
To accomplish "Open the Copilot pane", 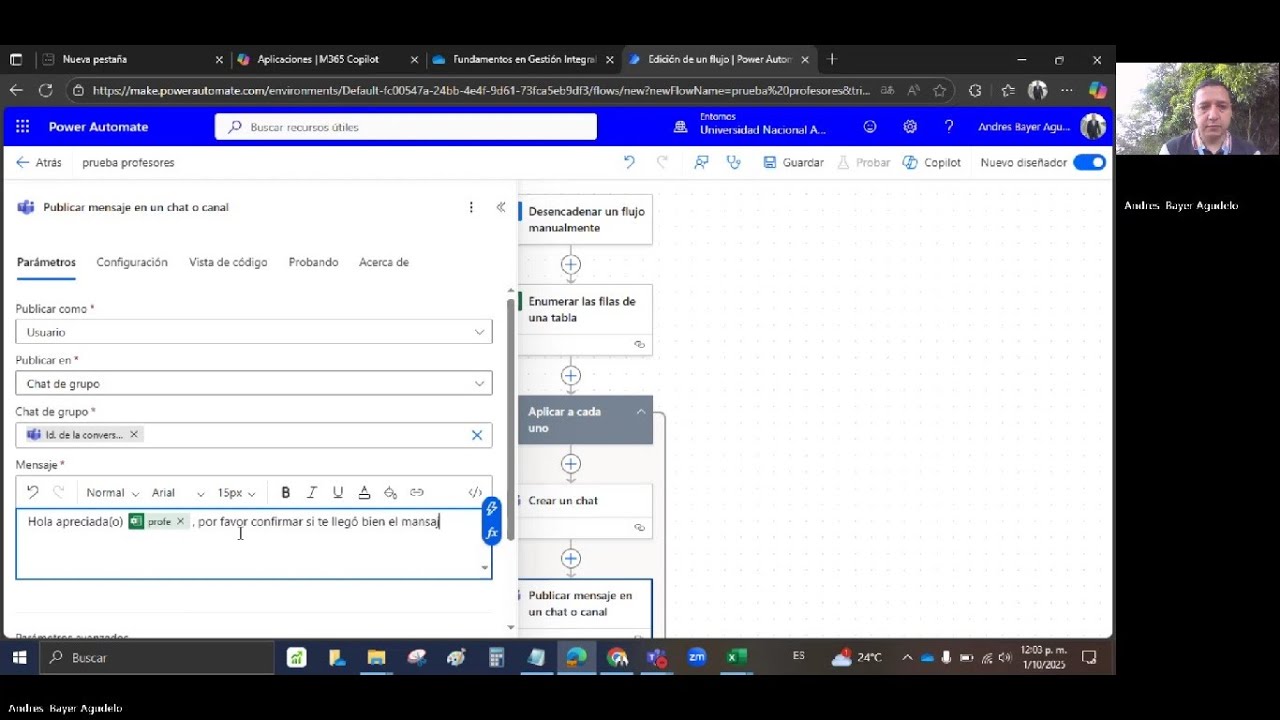I will (x=932, y=162).
